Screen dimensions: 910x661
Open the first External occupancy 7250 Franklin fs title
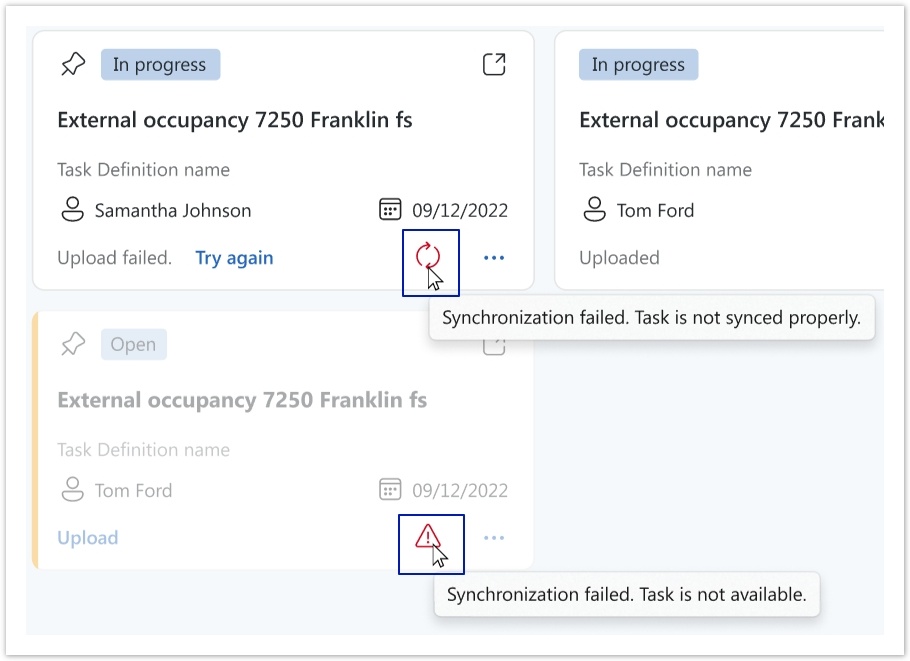(235, 120)
